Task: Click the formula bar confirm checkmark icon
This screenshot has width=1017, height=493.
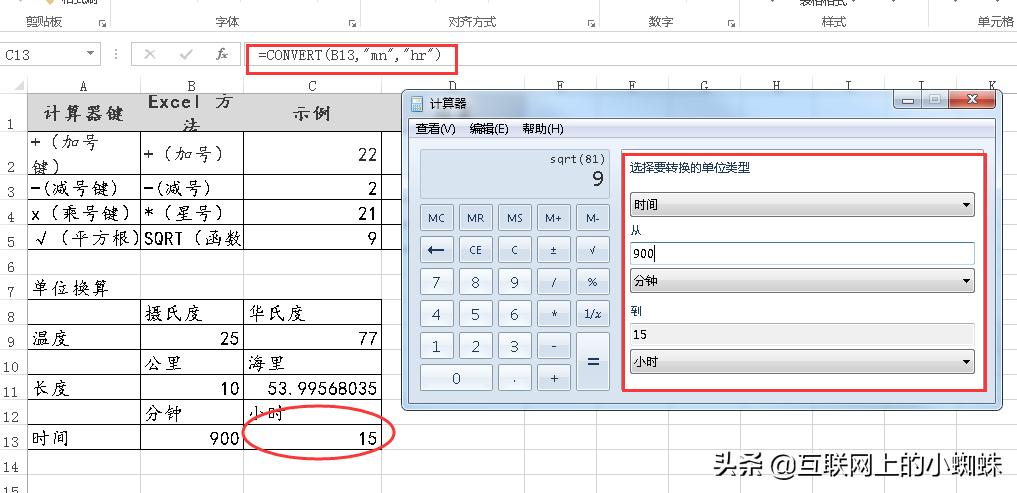Action: [x=187, y=54]
